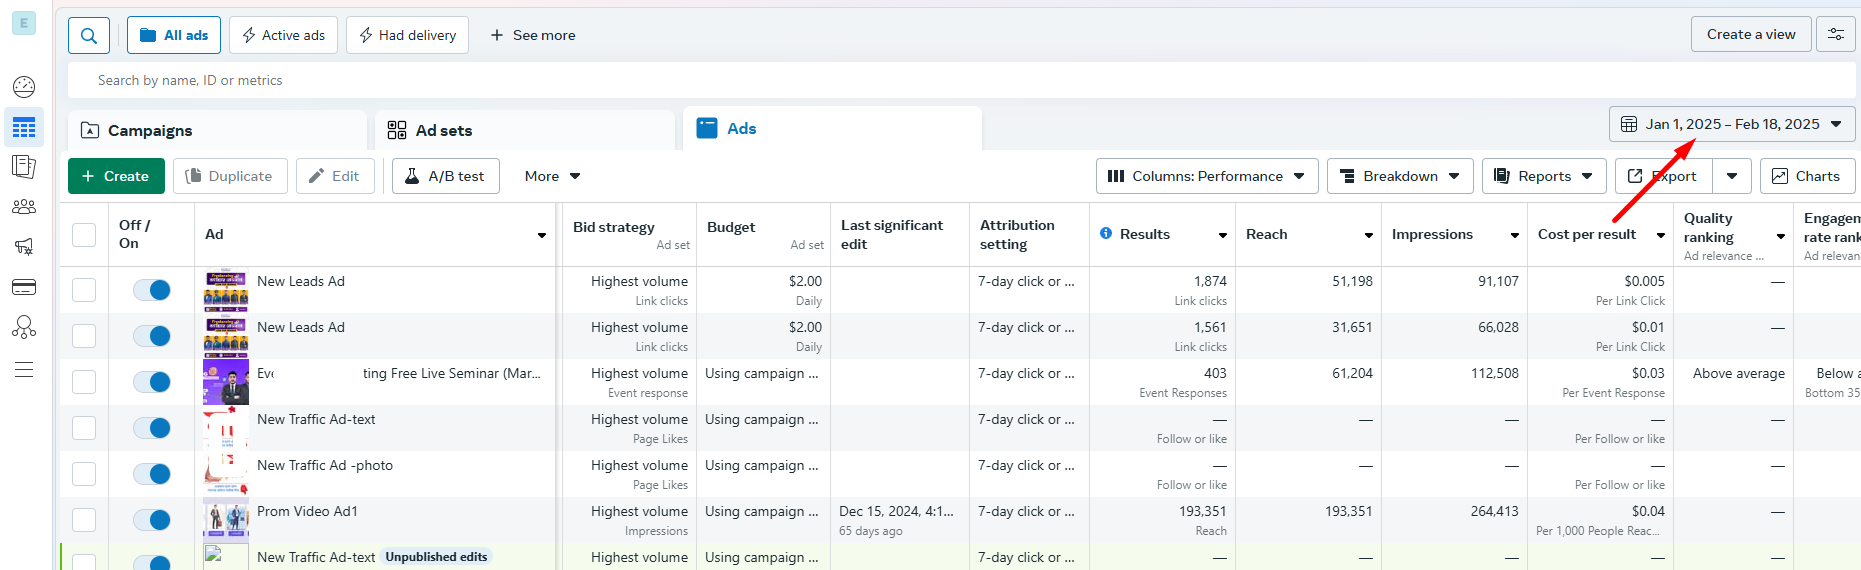
Task: Open the Billing card icon in sidebar
Action: click(24, 287)
